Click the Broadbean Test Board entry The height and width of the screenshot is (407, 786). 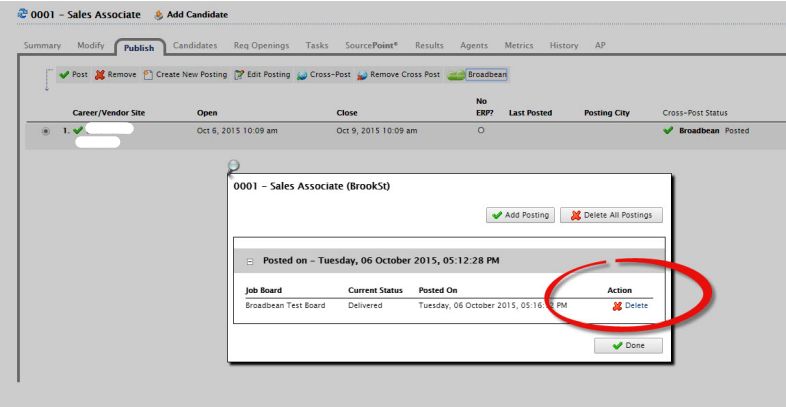(x=285, y=305)
